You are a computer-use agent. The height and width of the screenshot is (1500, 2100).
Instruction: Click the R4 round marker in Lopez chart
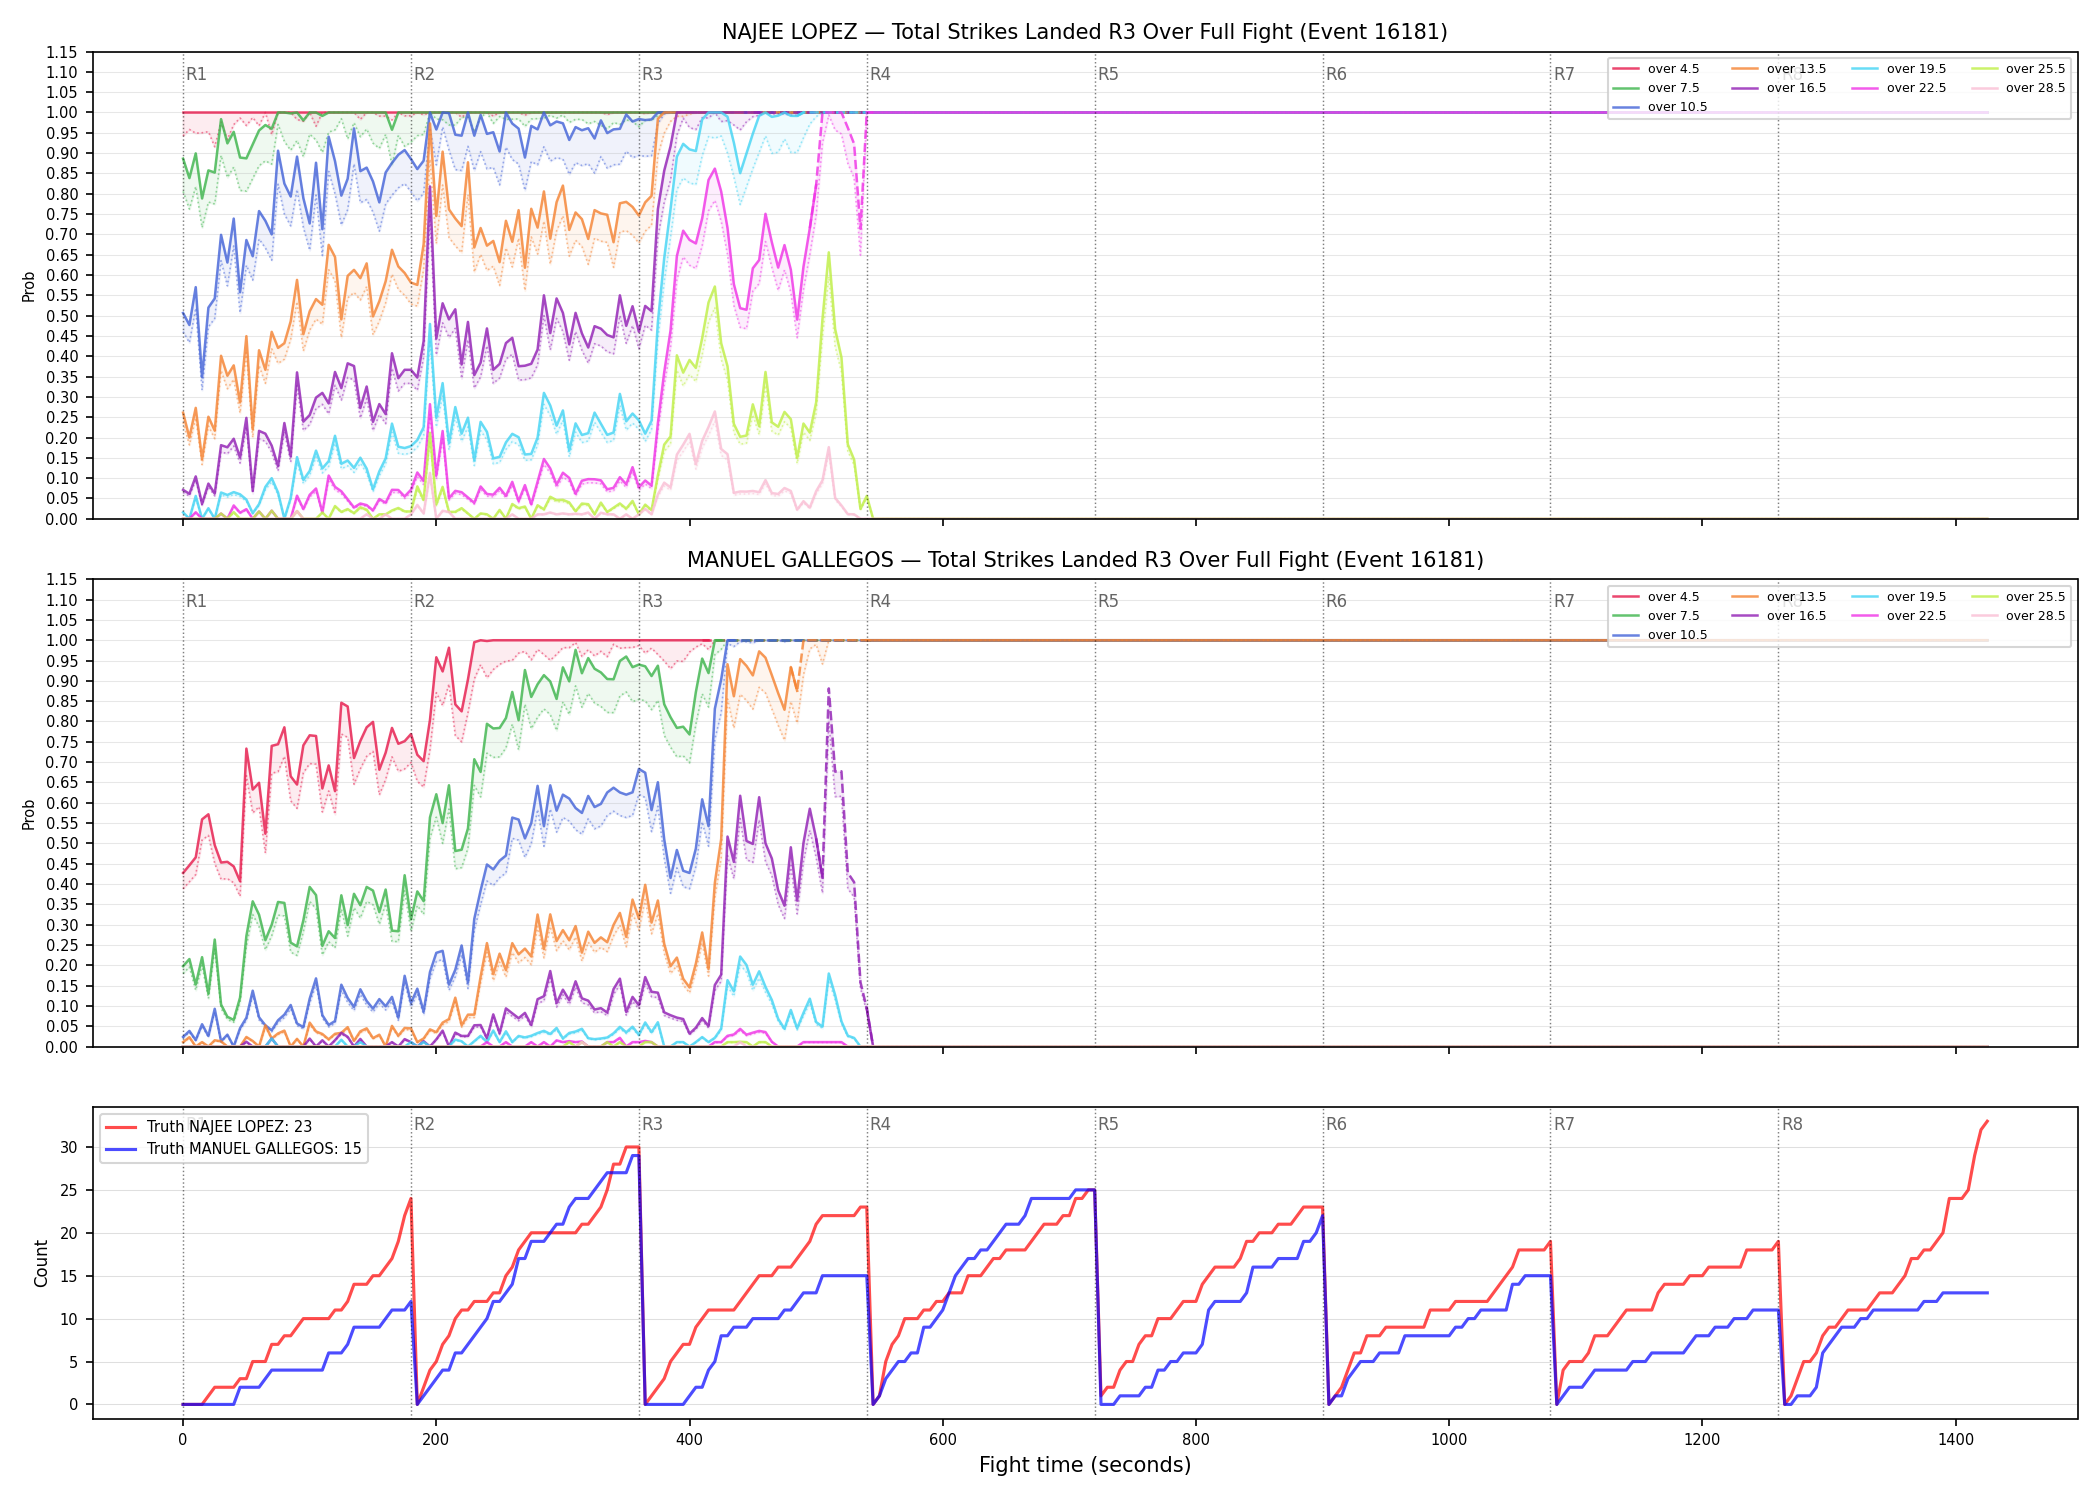click(x=880, y=74)
